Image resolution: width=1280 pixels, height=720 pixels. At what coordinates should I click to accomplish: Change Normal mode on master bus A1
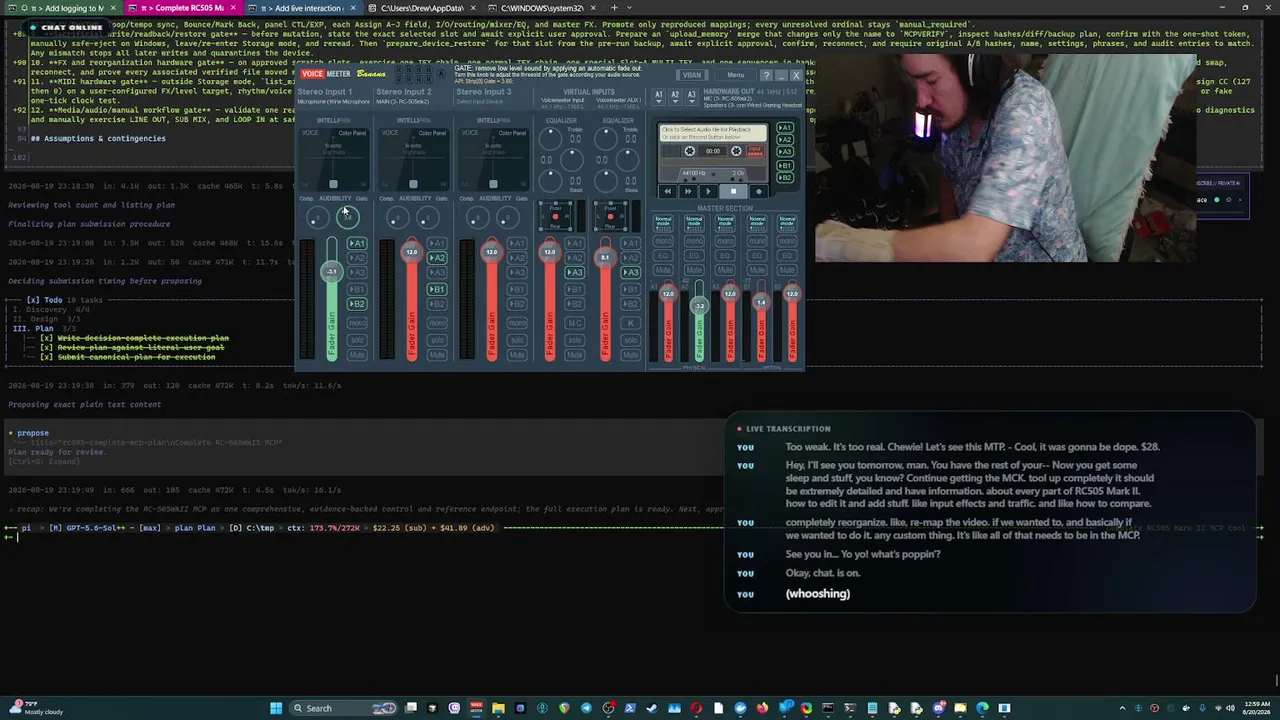pos(663,222)
